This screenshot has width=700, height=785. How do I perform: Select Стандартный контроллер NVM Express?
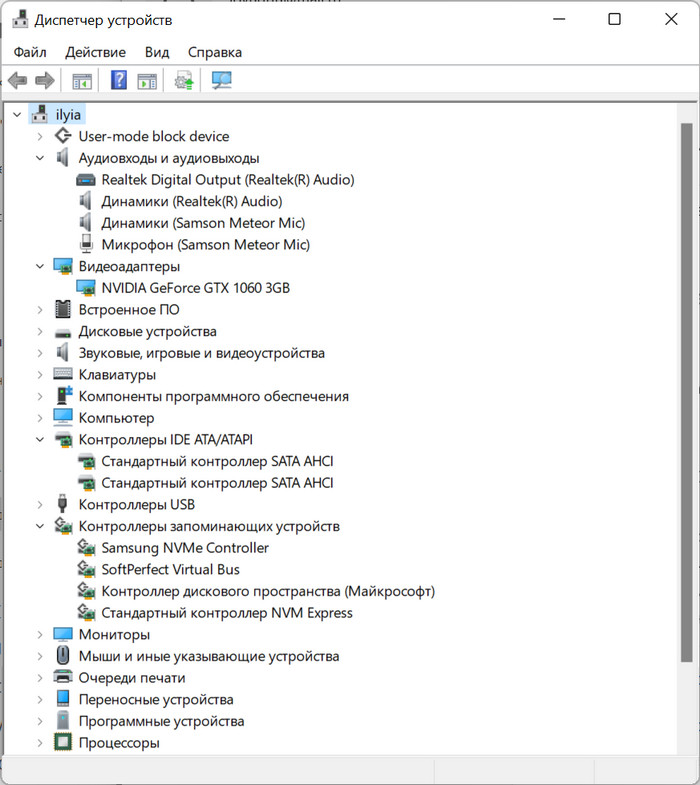click(x=227, y=613)
